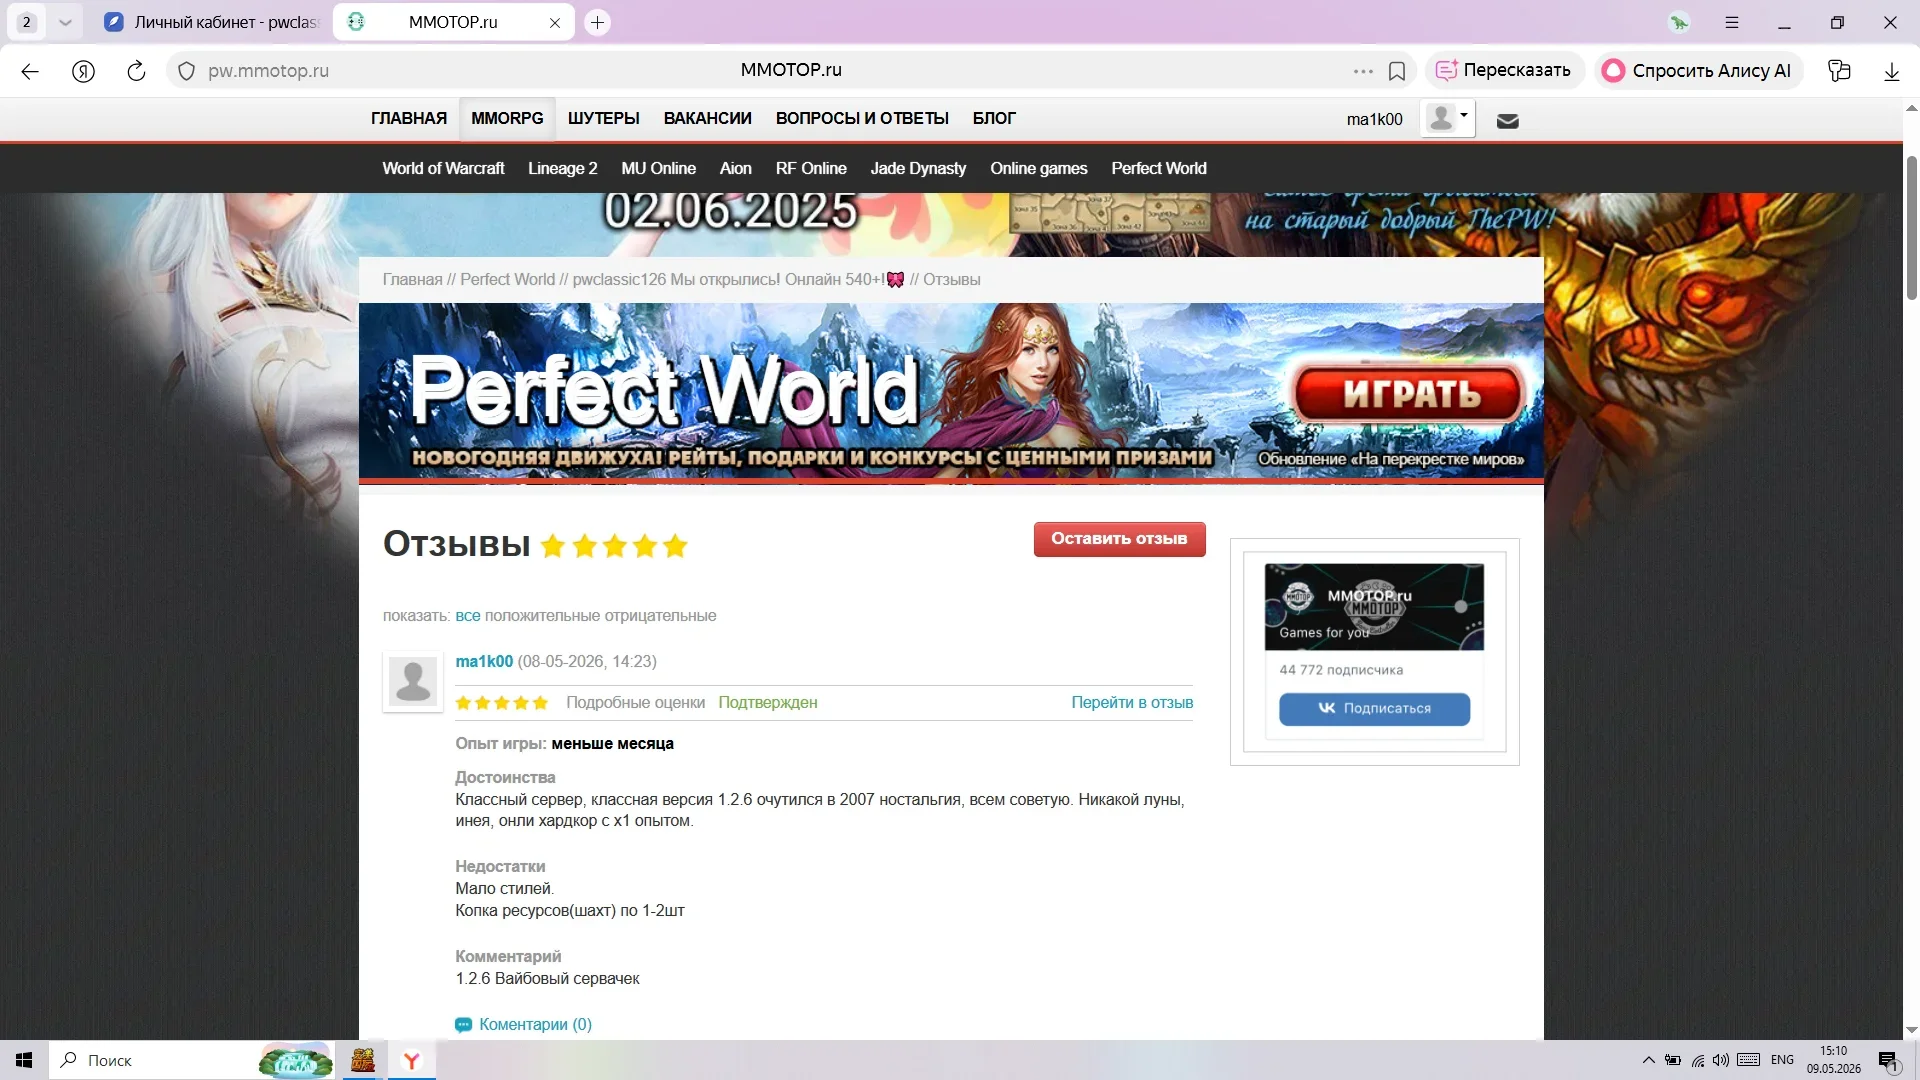The height and width of the screenshot is (1080, 1920).
Task: Select MU Online in the game bar
Action: (x=658, y=168)
